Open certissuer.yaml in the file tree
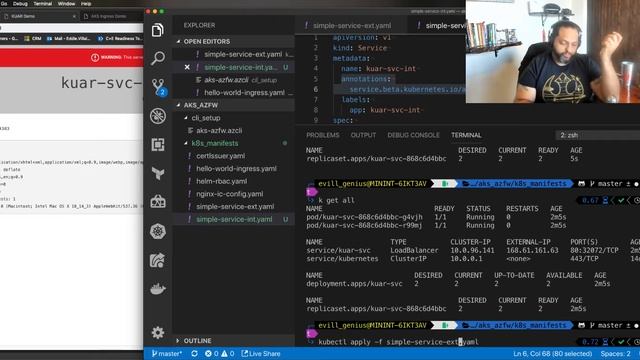640x360 pixels. coord(220,156)
